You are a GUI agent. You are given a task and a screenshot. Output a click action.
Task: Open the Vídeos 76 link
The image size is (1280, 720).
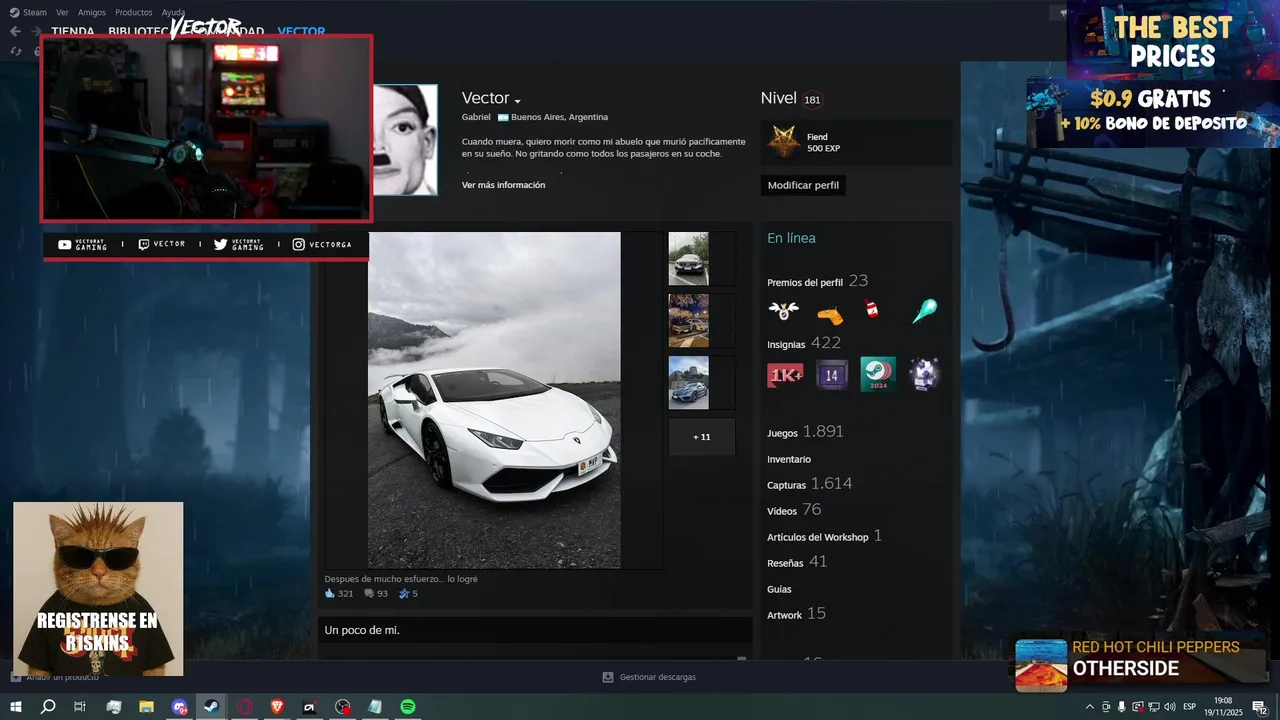click(x=794, y=510)
